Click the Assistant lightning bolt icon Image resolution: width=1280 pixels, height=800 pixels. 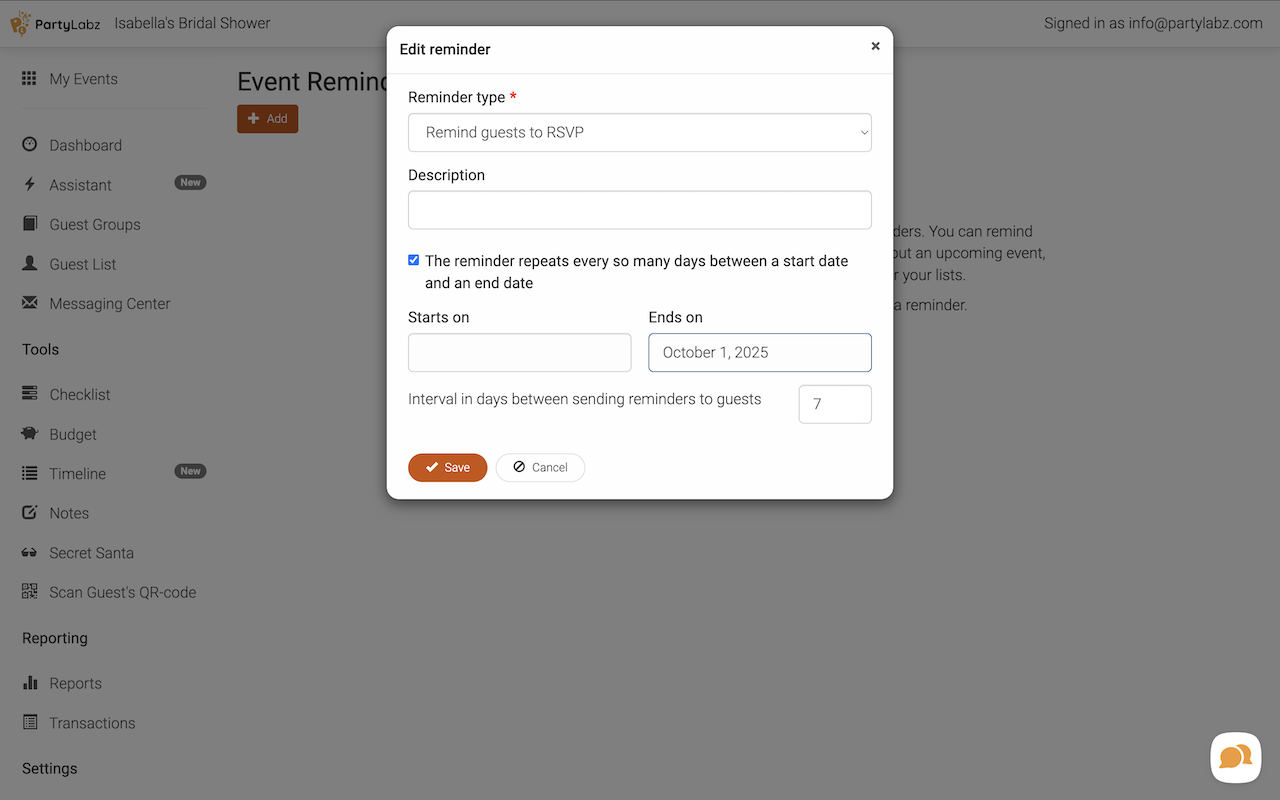point(30,185)
